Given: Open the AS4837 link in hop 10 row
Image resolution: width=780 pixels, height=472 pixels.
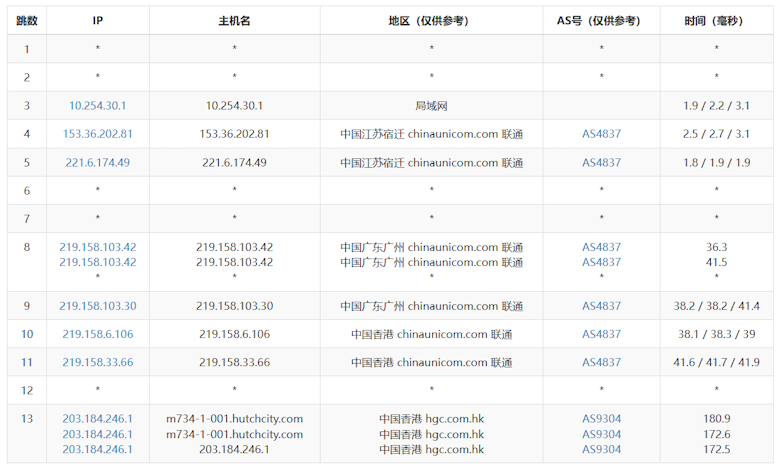Looking at the screenshot, I should pyautogui.click(x=601, y=334).
